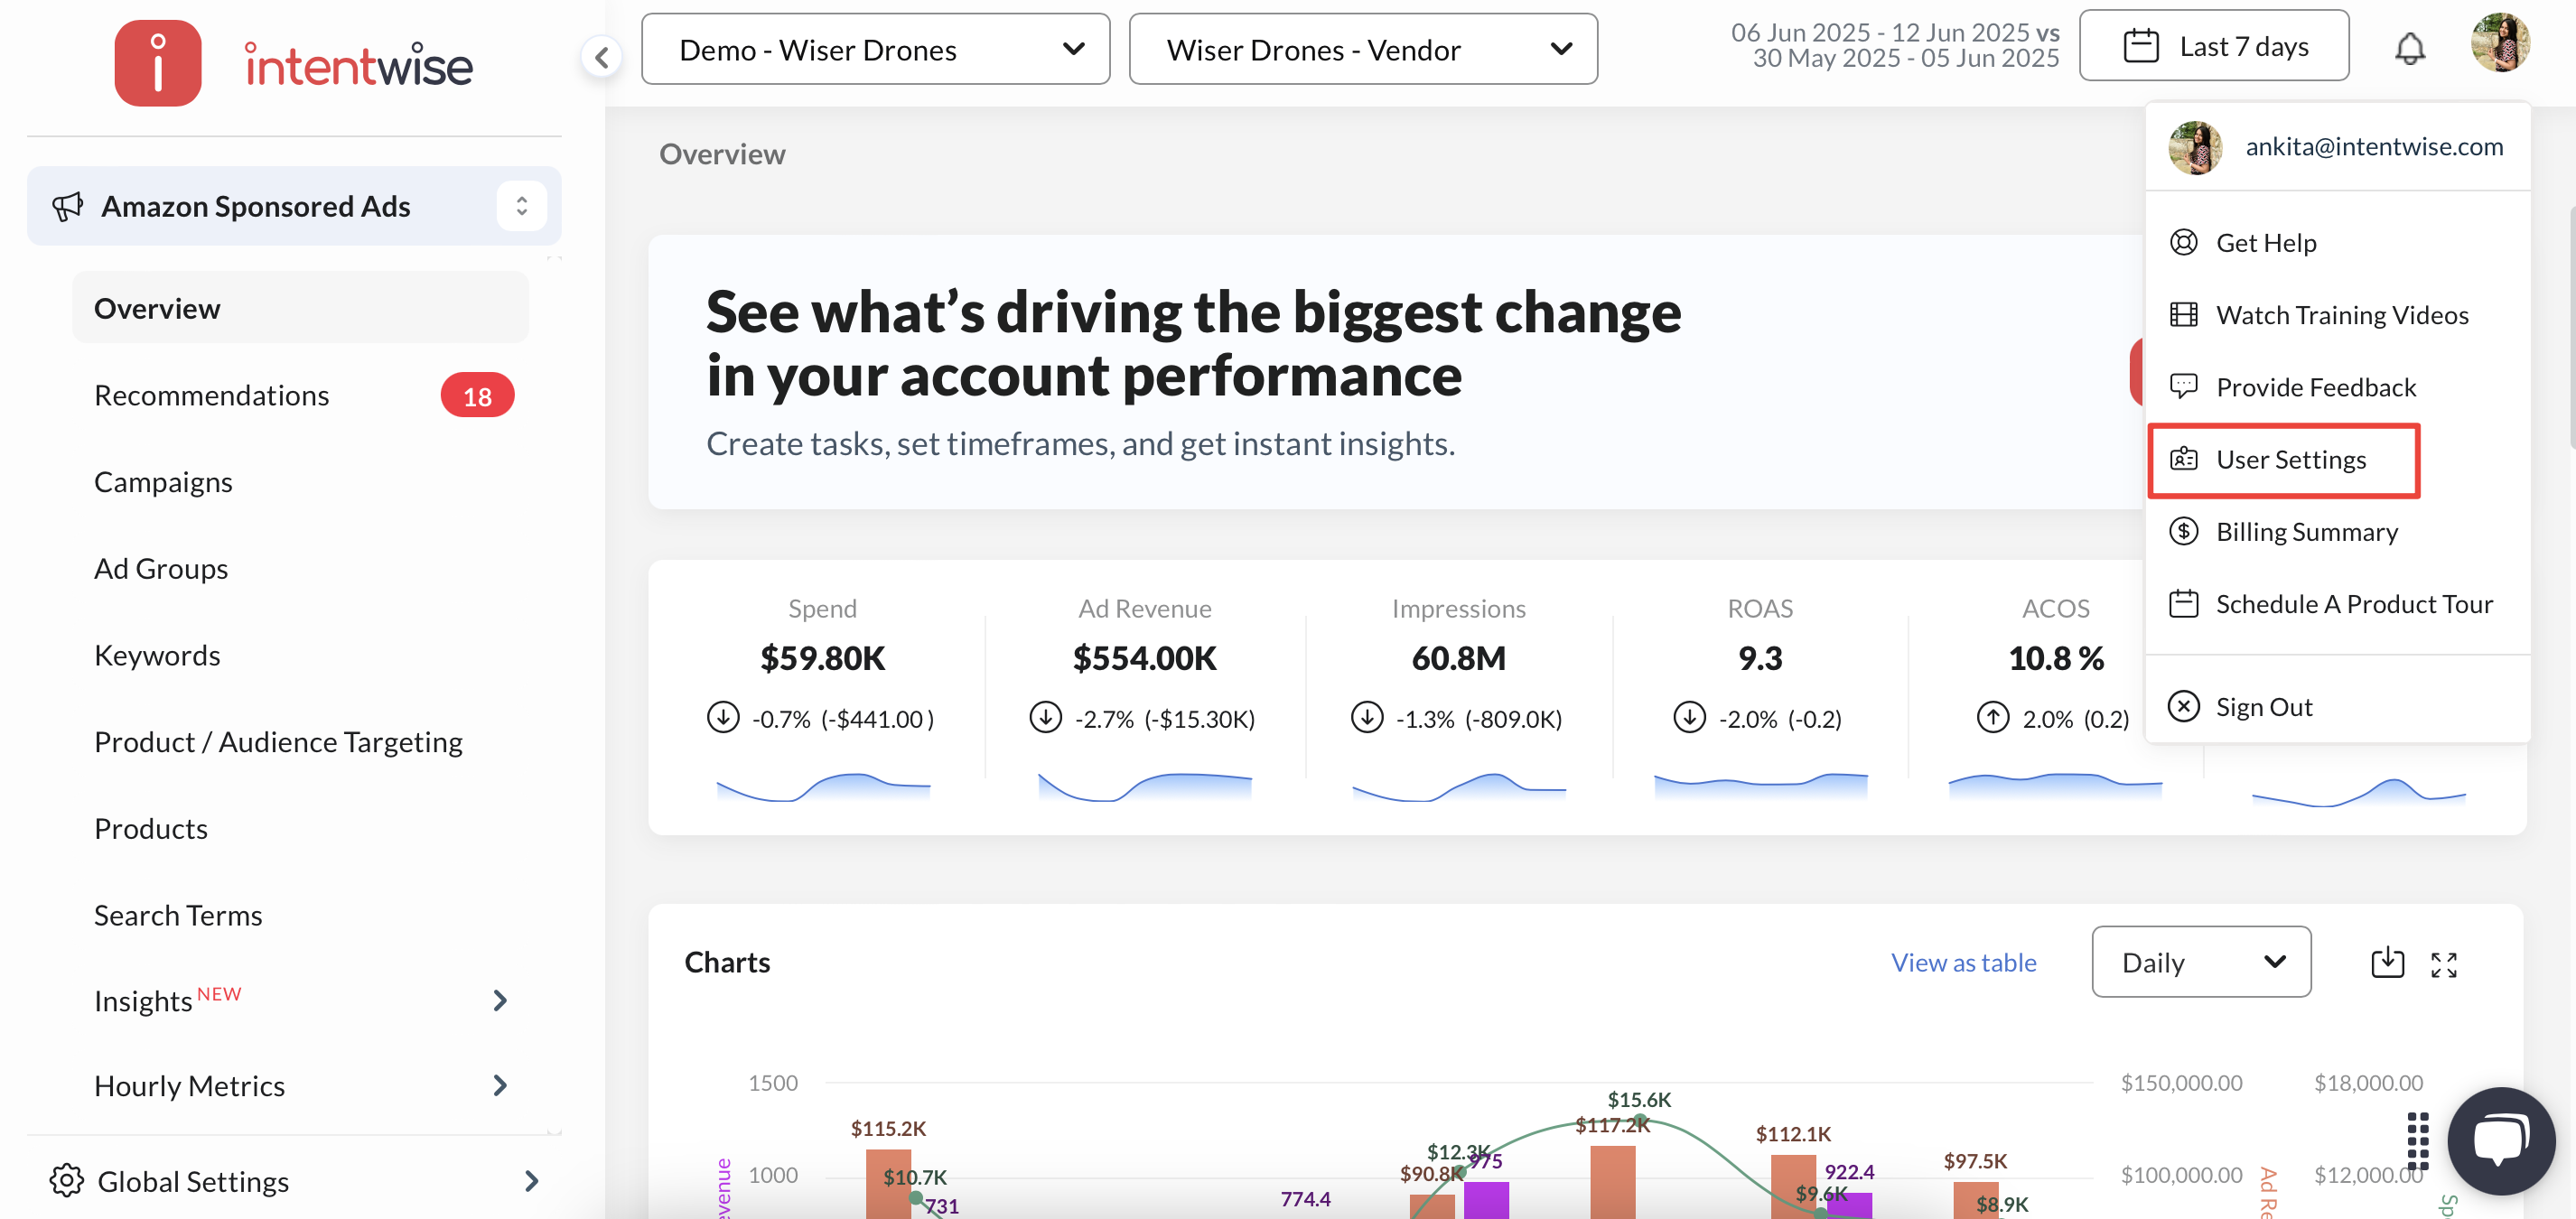Open Ad Groups page
The width and height of the screenshot is (2576, 1219).
tap(161, 568)
